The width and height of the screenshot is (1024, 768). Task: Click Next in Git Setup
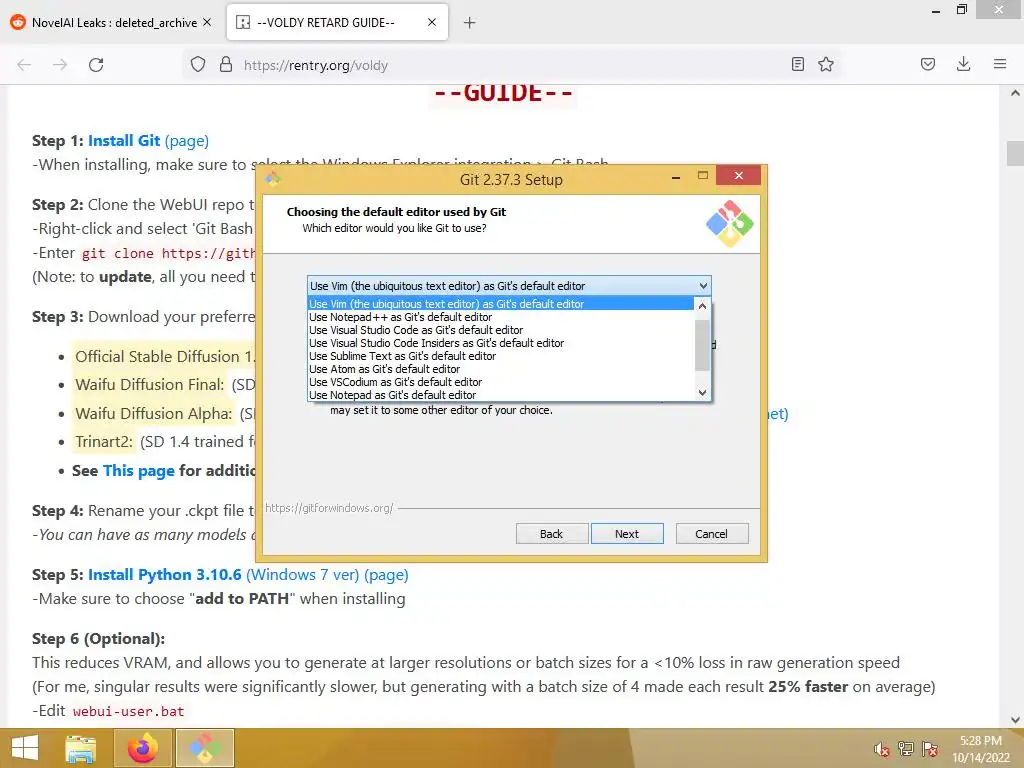627,534
